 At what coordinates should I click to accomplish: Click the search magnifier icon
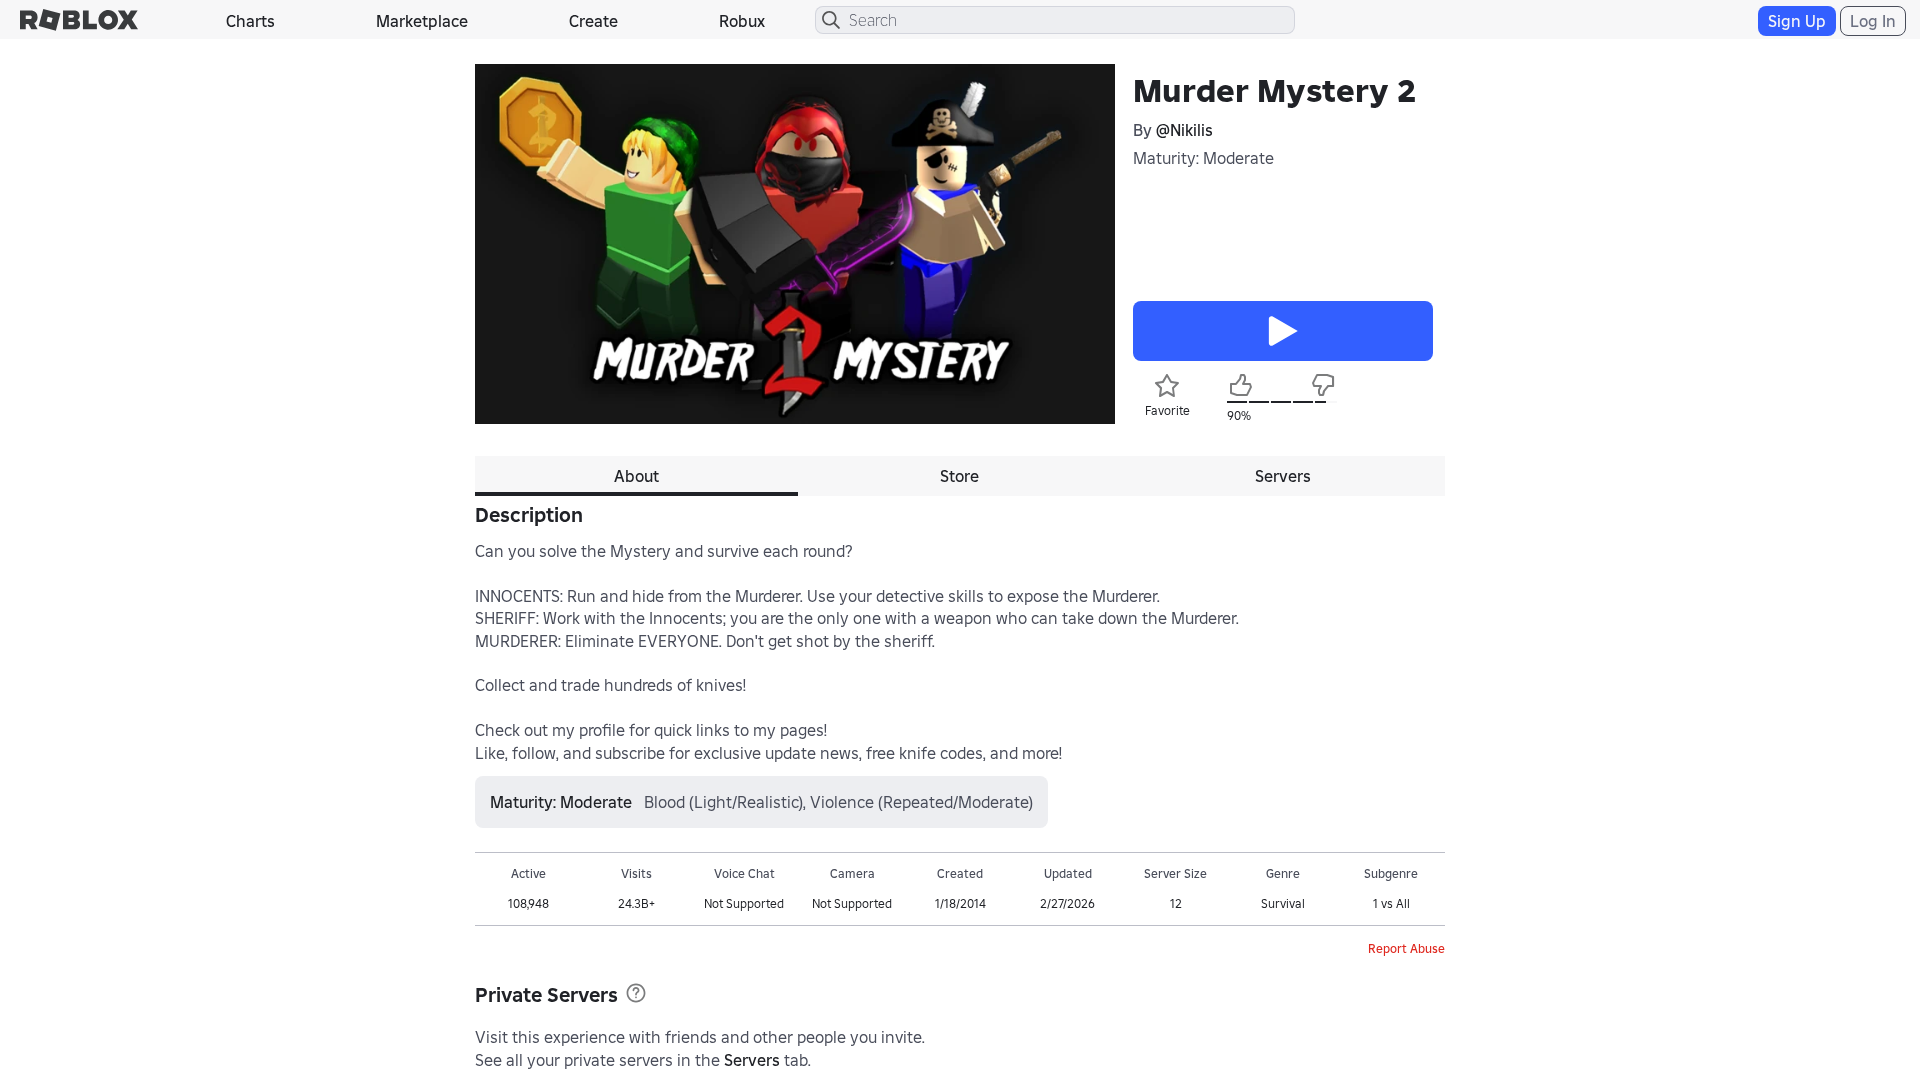pos(830,20)
